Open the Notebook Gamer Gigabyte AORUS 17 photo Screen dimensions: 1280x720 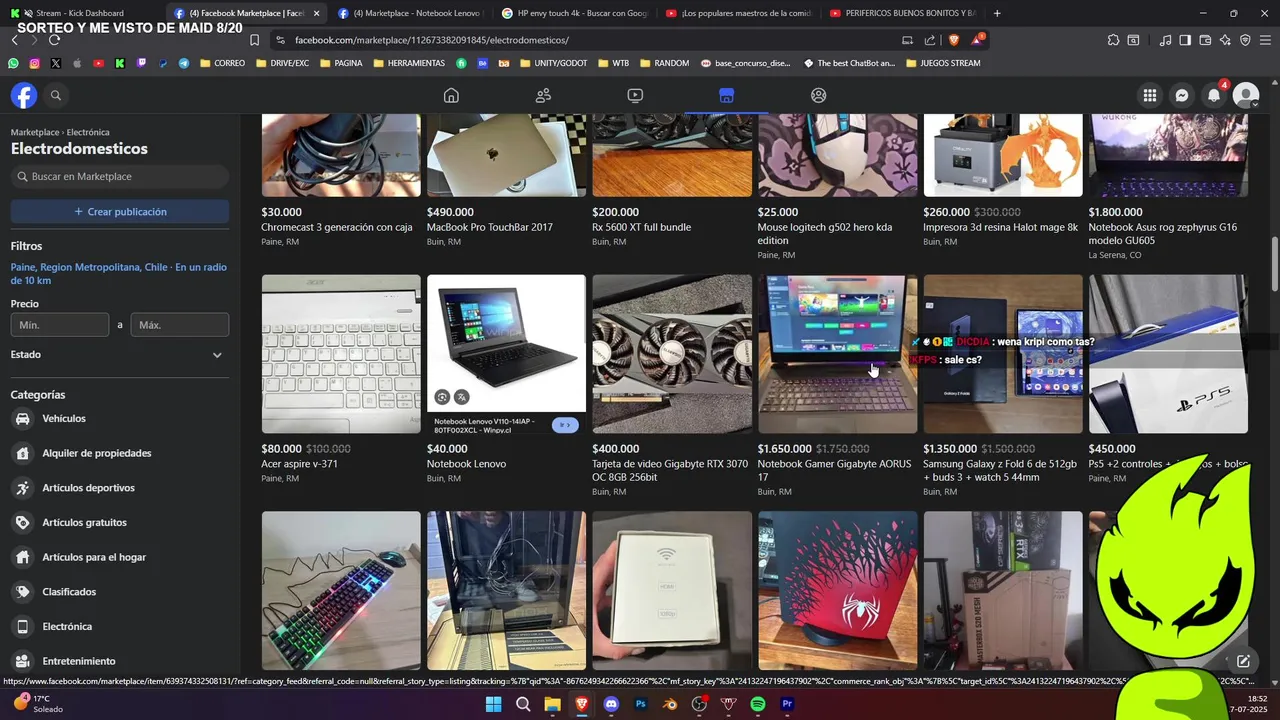(837, 354)
